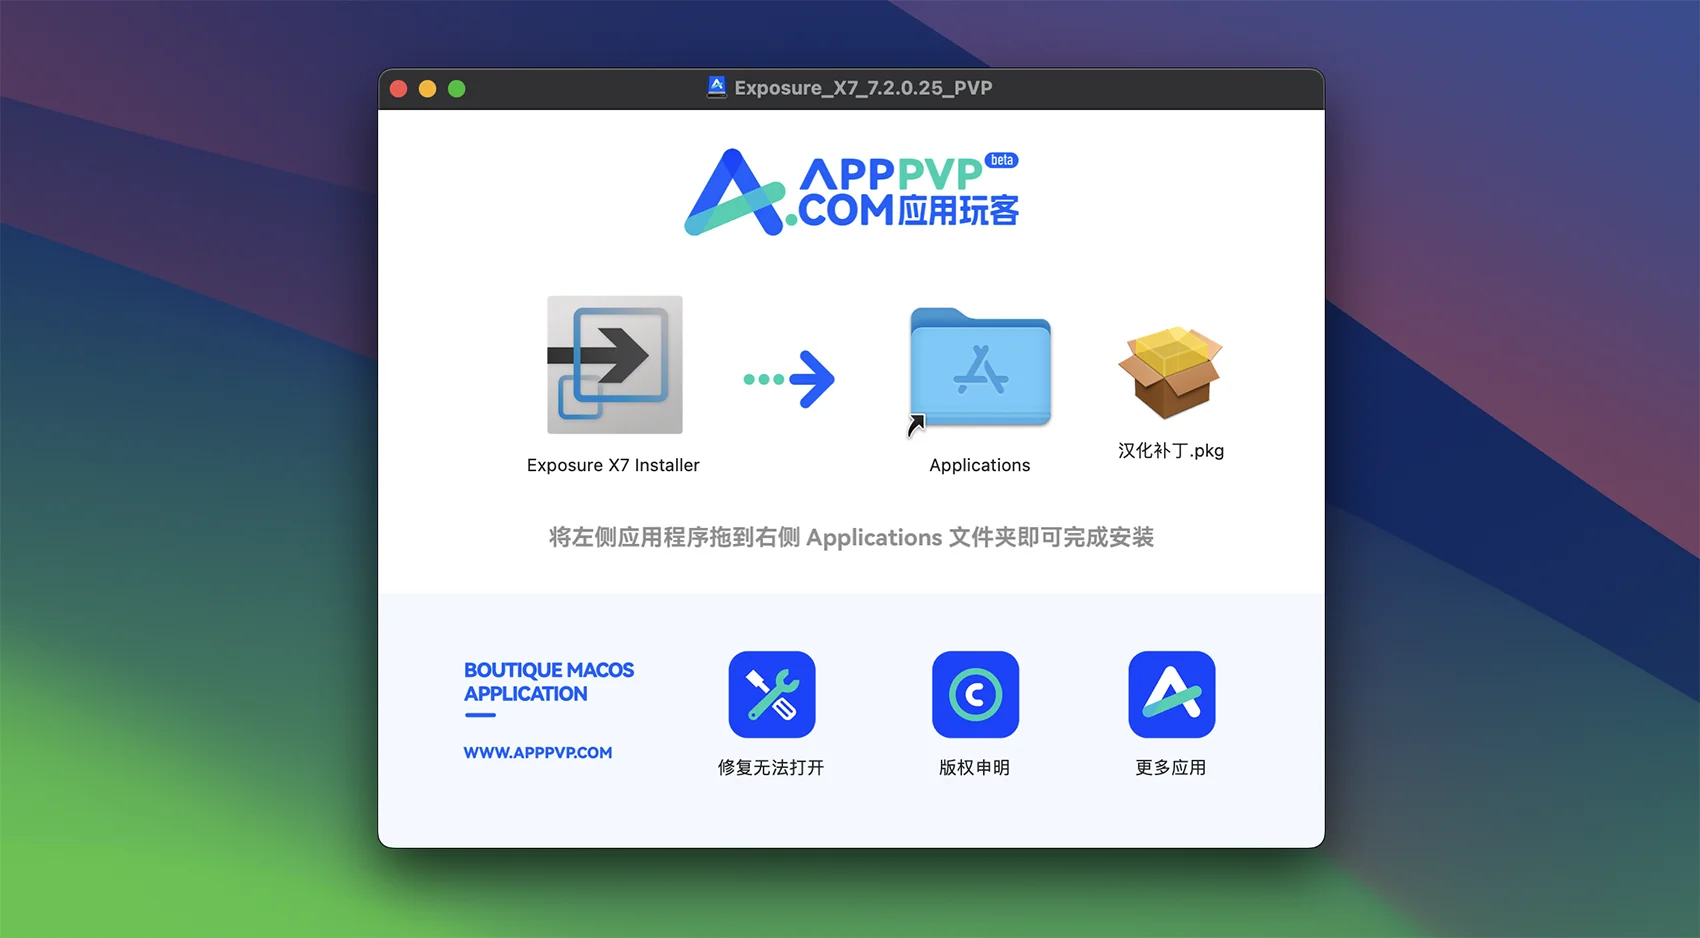Click the 版权申明 label
This screenshot has height=938, width=1700.
pyautogui.click(x=975, y=768)
